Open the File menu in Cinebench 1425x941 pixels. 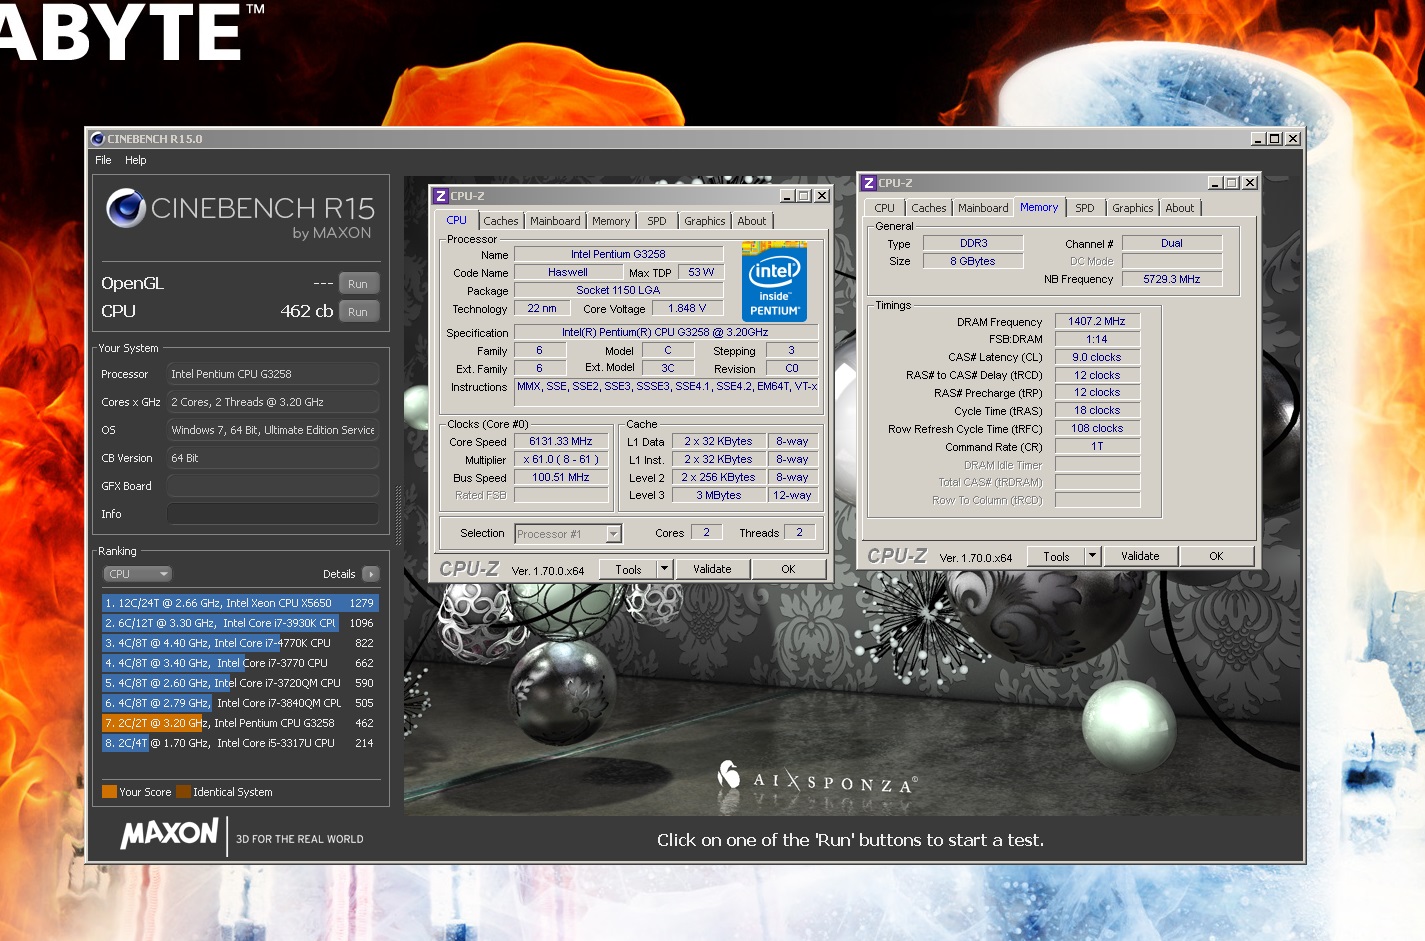pyautogui.click(x=103, y=160)
